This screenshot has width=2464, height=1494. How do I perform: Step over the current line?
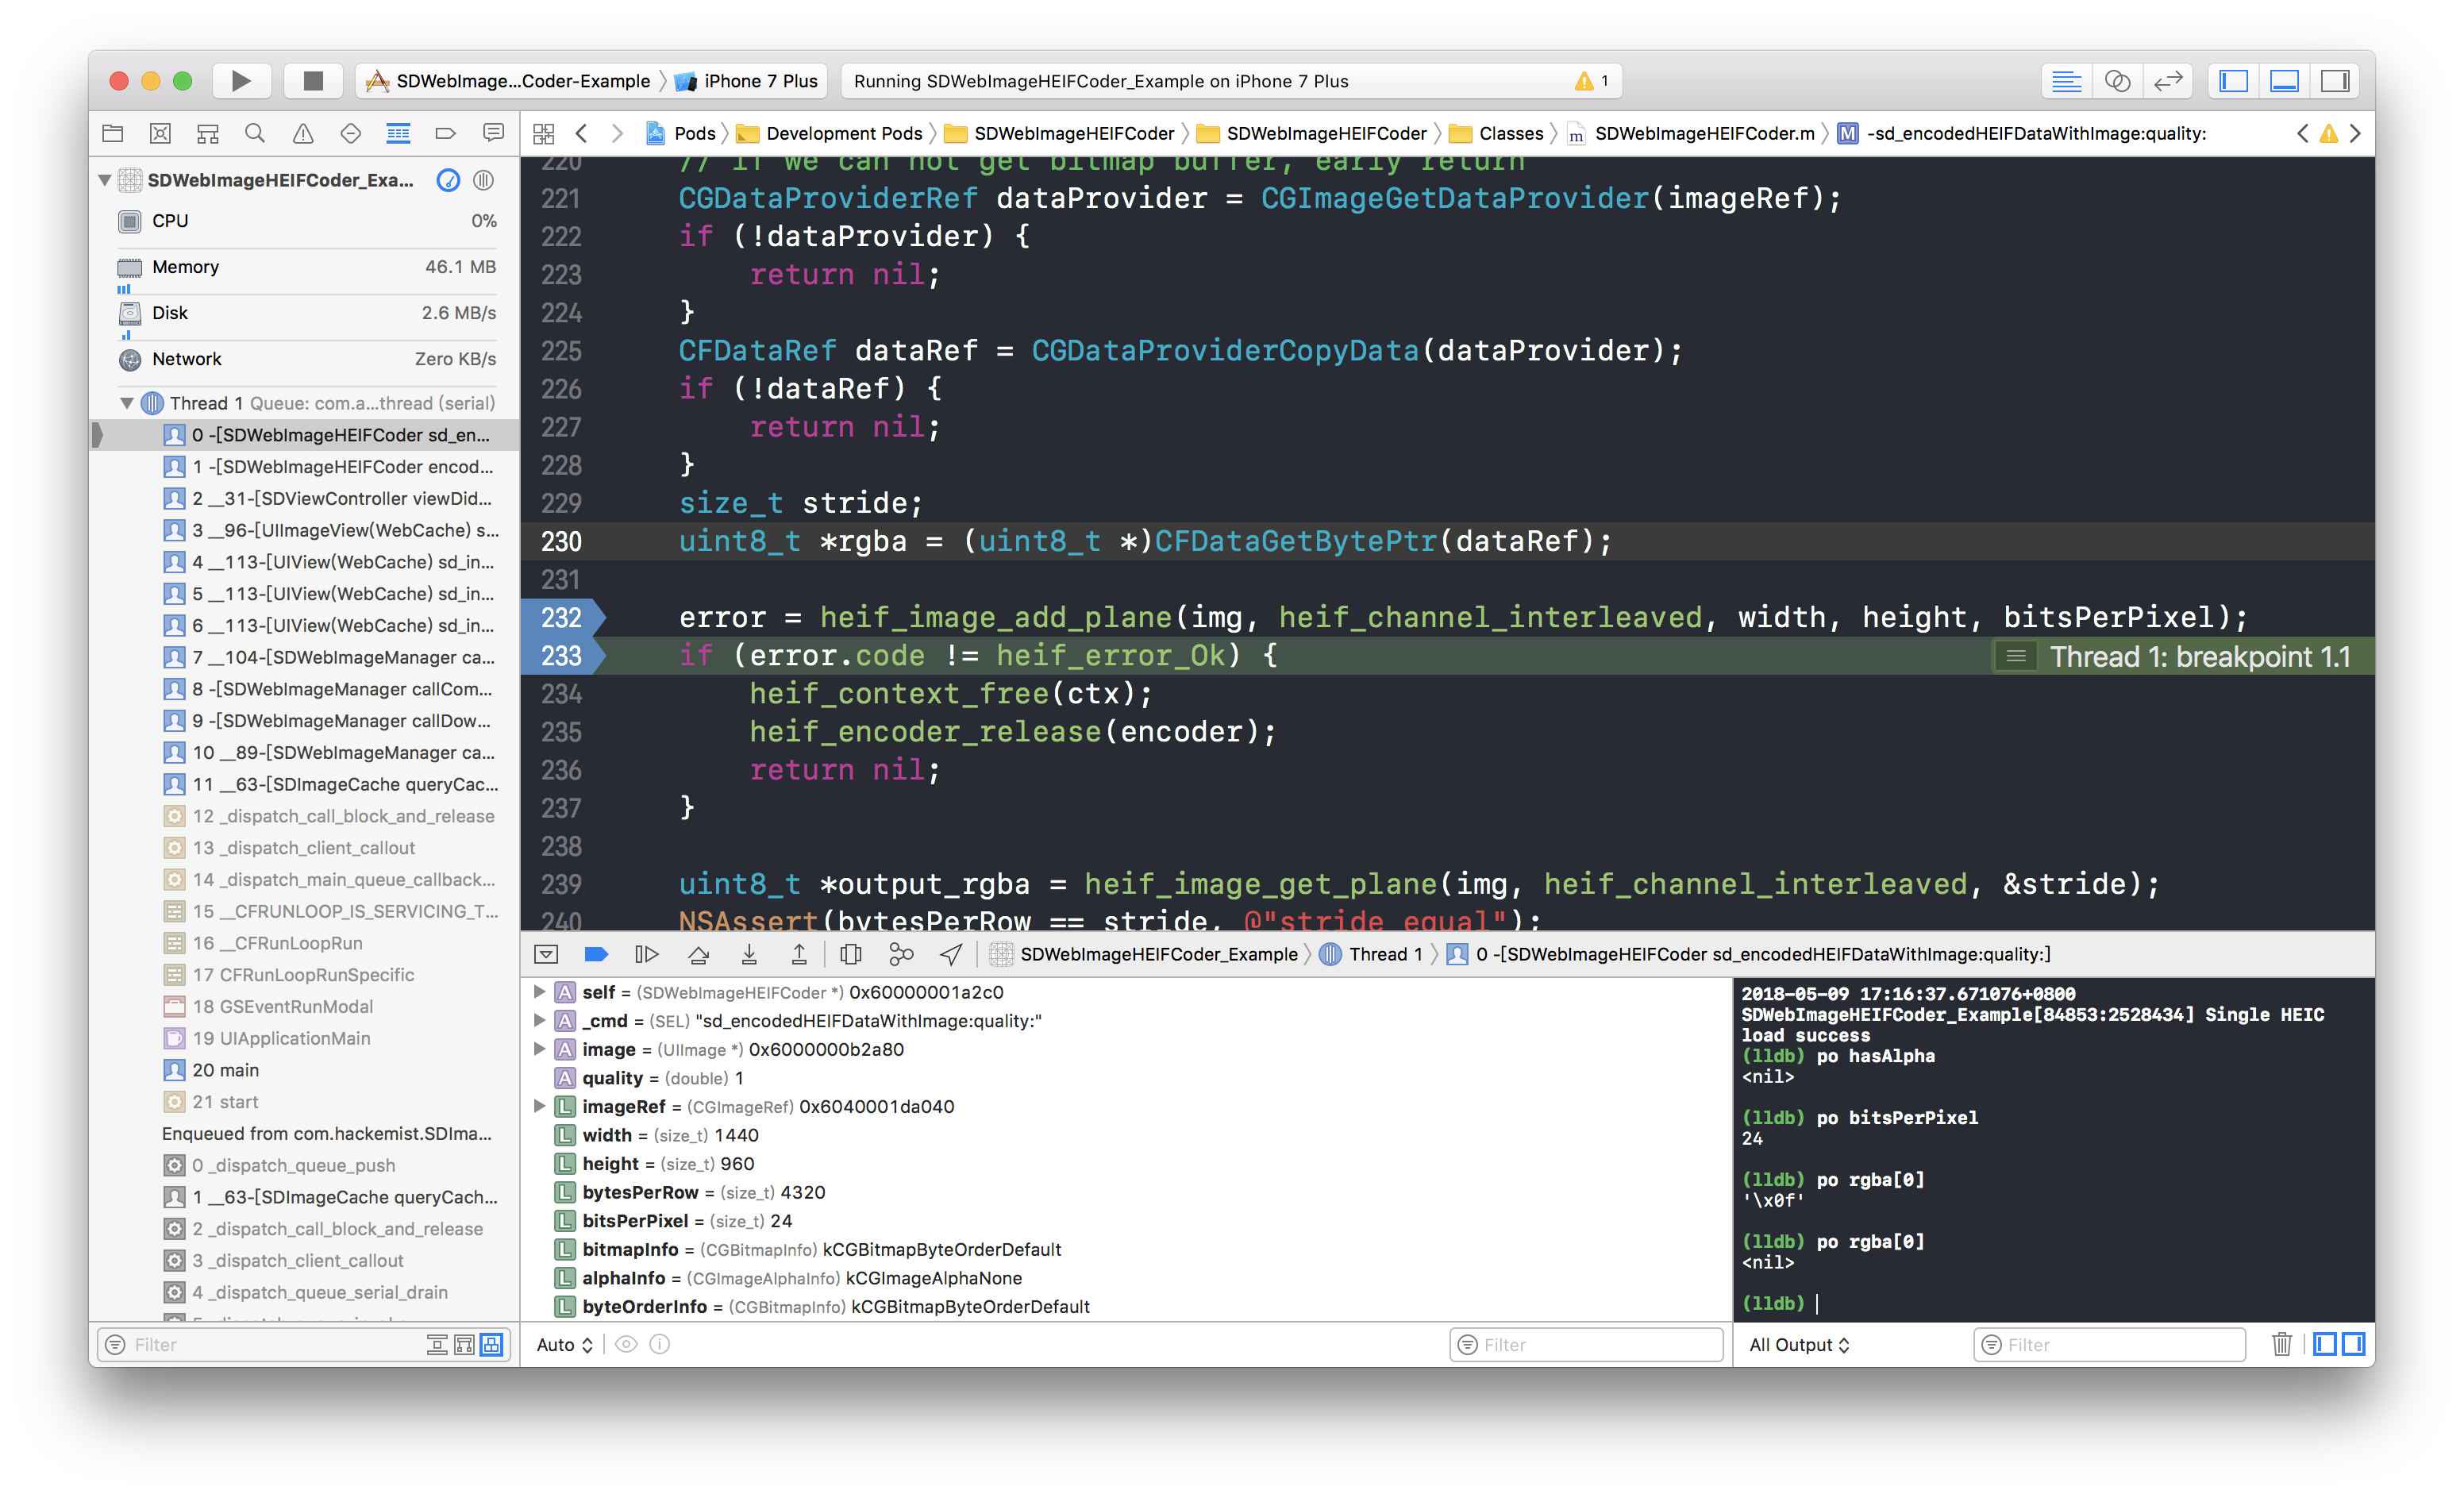click(x=698, y=954)
